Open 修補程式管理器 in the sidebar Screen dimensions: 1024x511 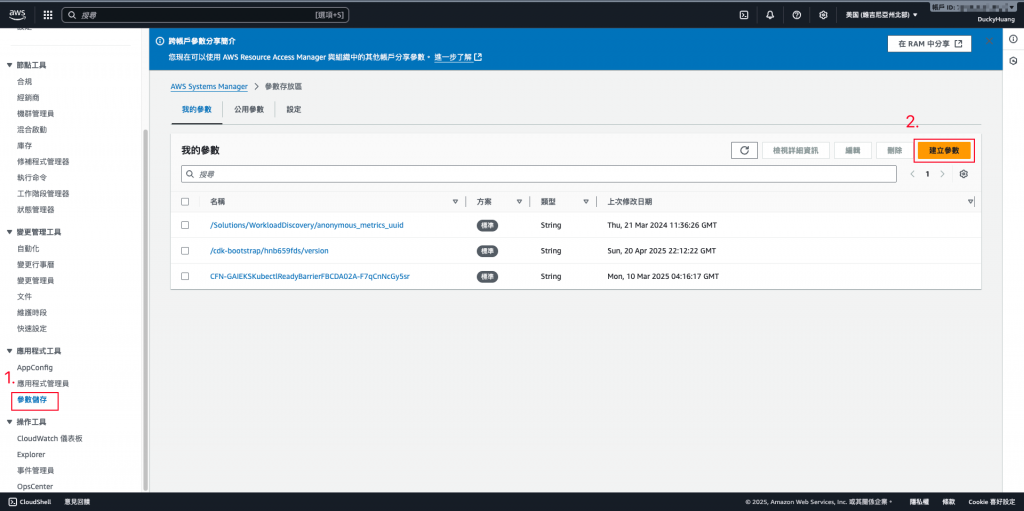[x=42, y=161]
